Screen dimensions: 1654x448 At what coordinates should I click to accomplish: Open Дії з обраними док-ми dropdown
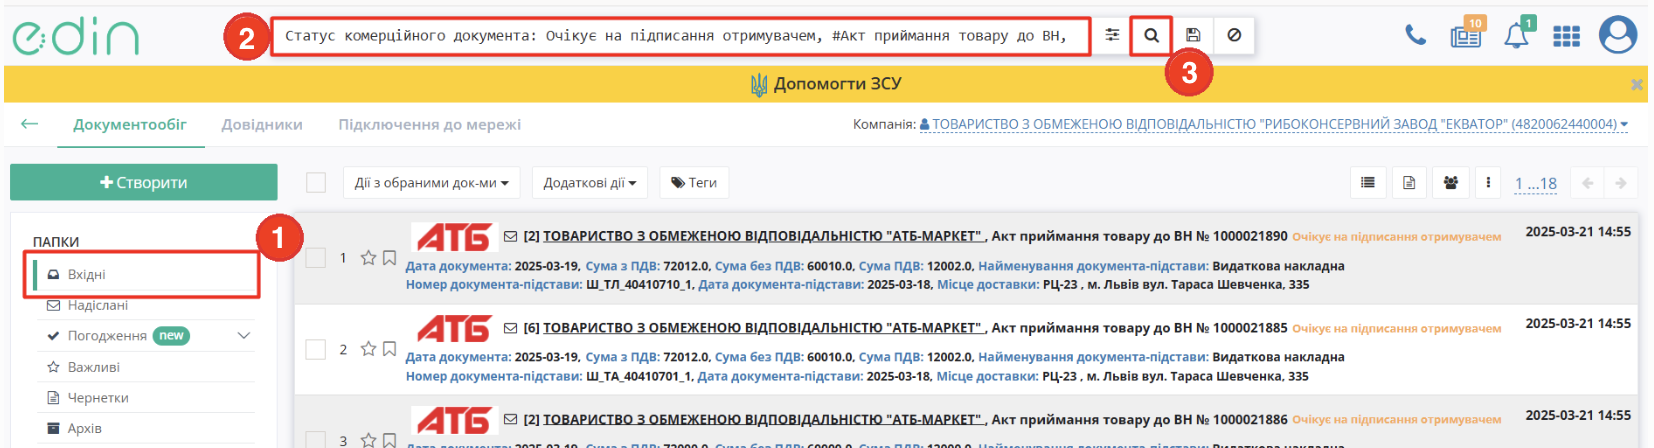coord(432,183)
